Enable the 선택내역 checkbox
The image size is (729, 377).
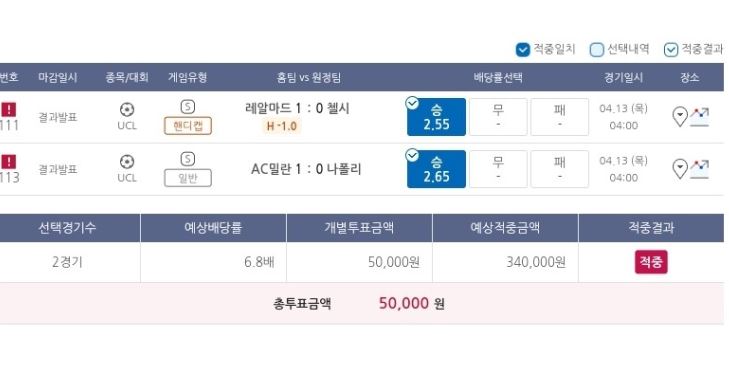click(x=597, y=50)
